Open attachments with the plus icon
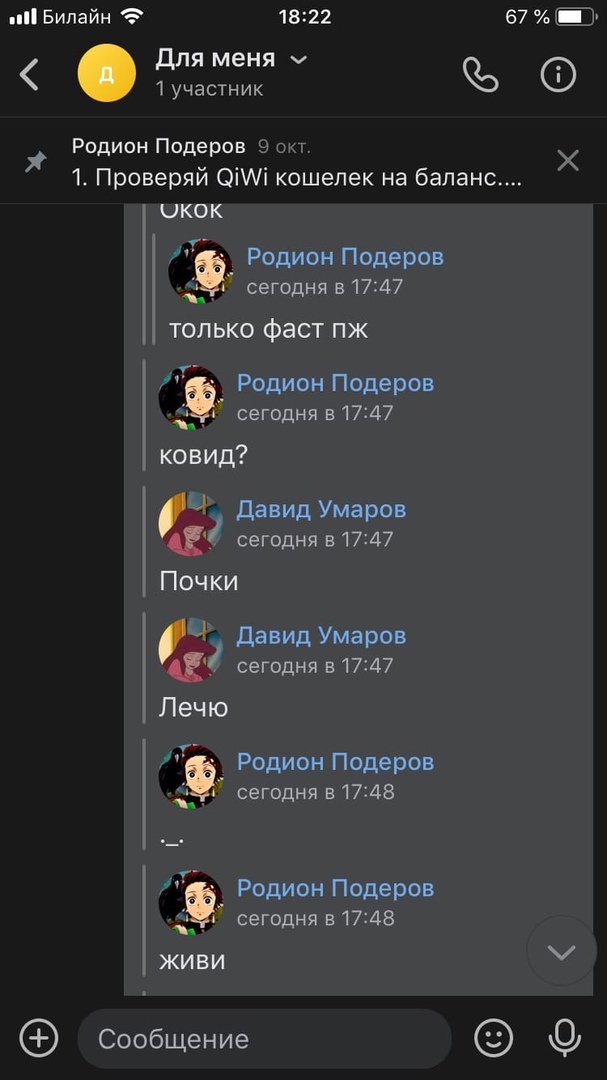Viewport: 607px width, 1080px height. (39, 1037)
